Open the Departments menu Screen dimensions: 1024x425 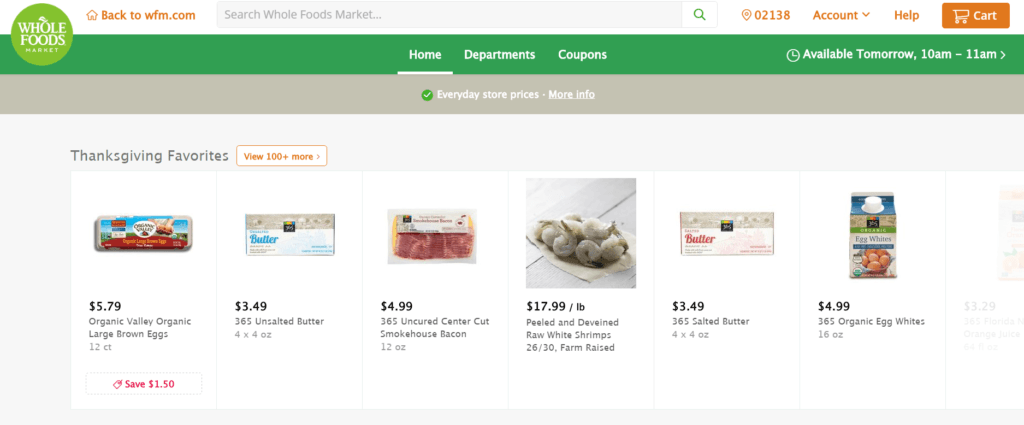click(499, 55)
